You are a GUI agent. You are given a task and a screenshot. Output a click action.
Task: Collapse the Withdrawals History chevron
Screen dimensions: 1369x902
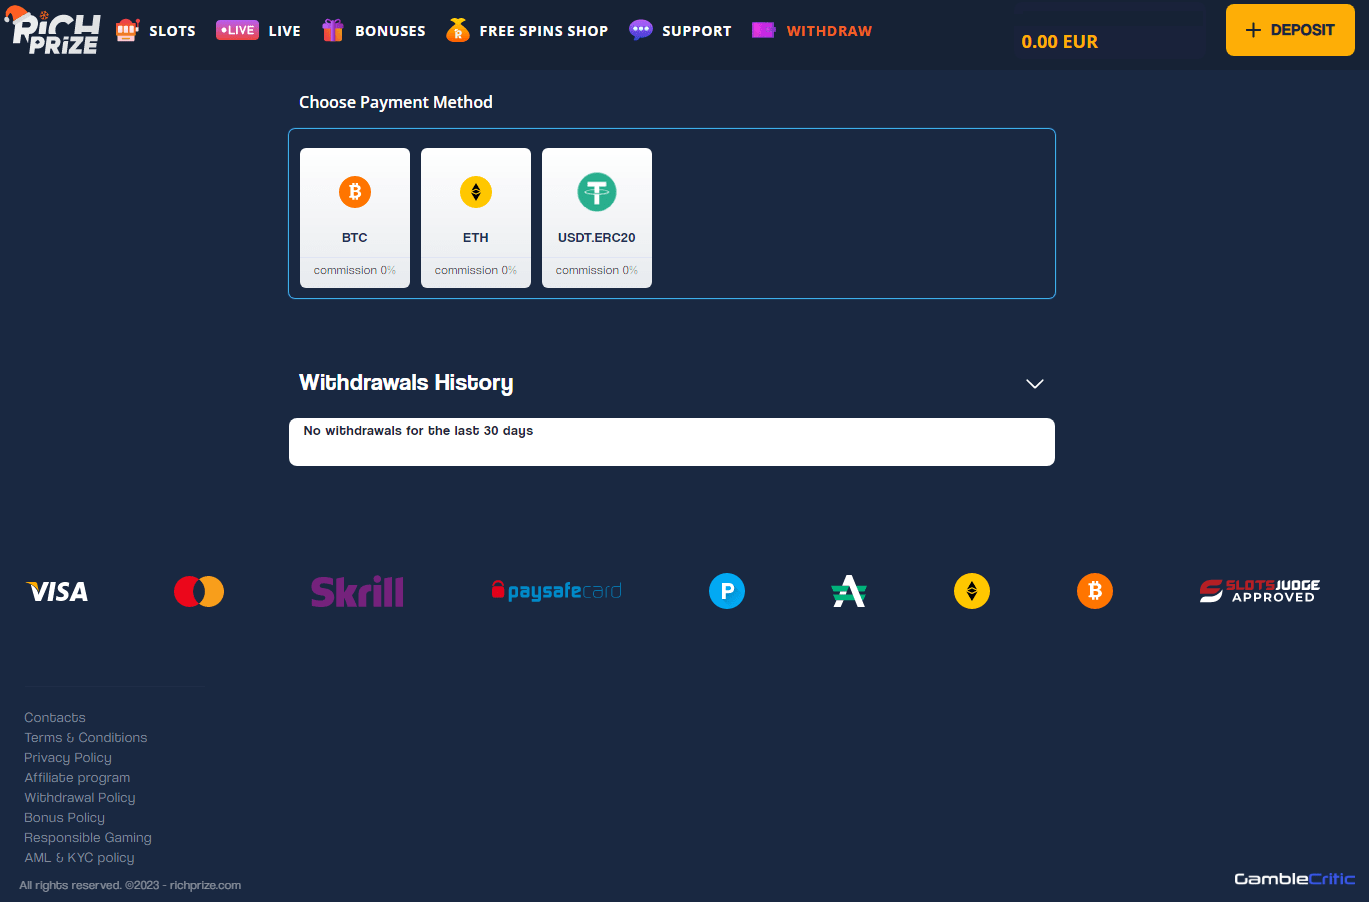click(1035, 384)
